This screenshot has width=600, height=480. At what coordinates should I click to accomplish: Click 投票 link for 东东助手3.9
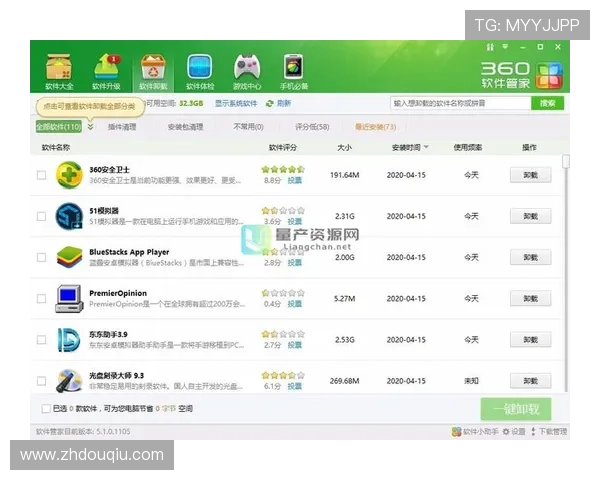295,345
